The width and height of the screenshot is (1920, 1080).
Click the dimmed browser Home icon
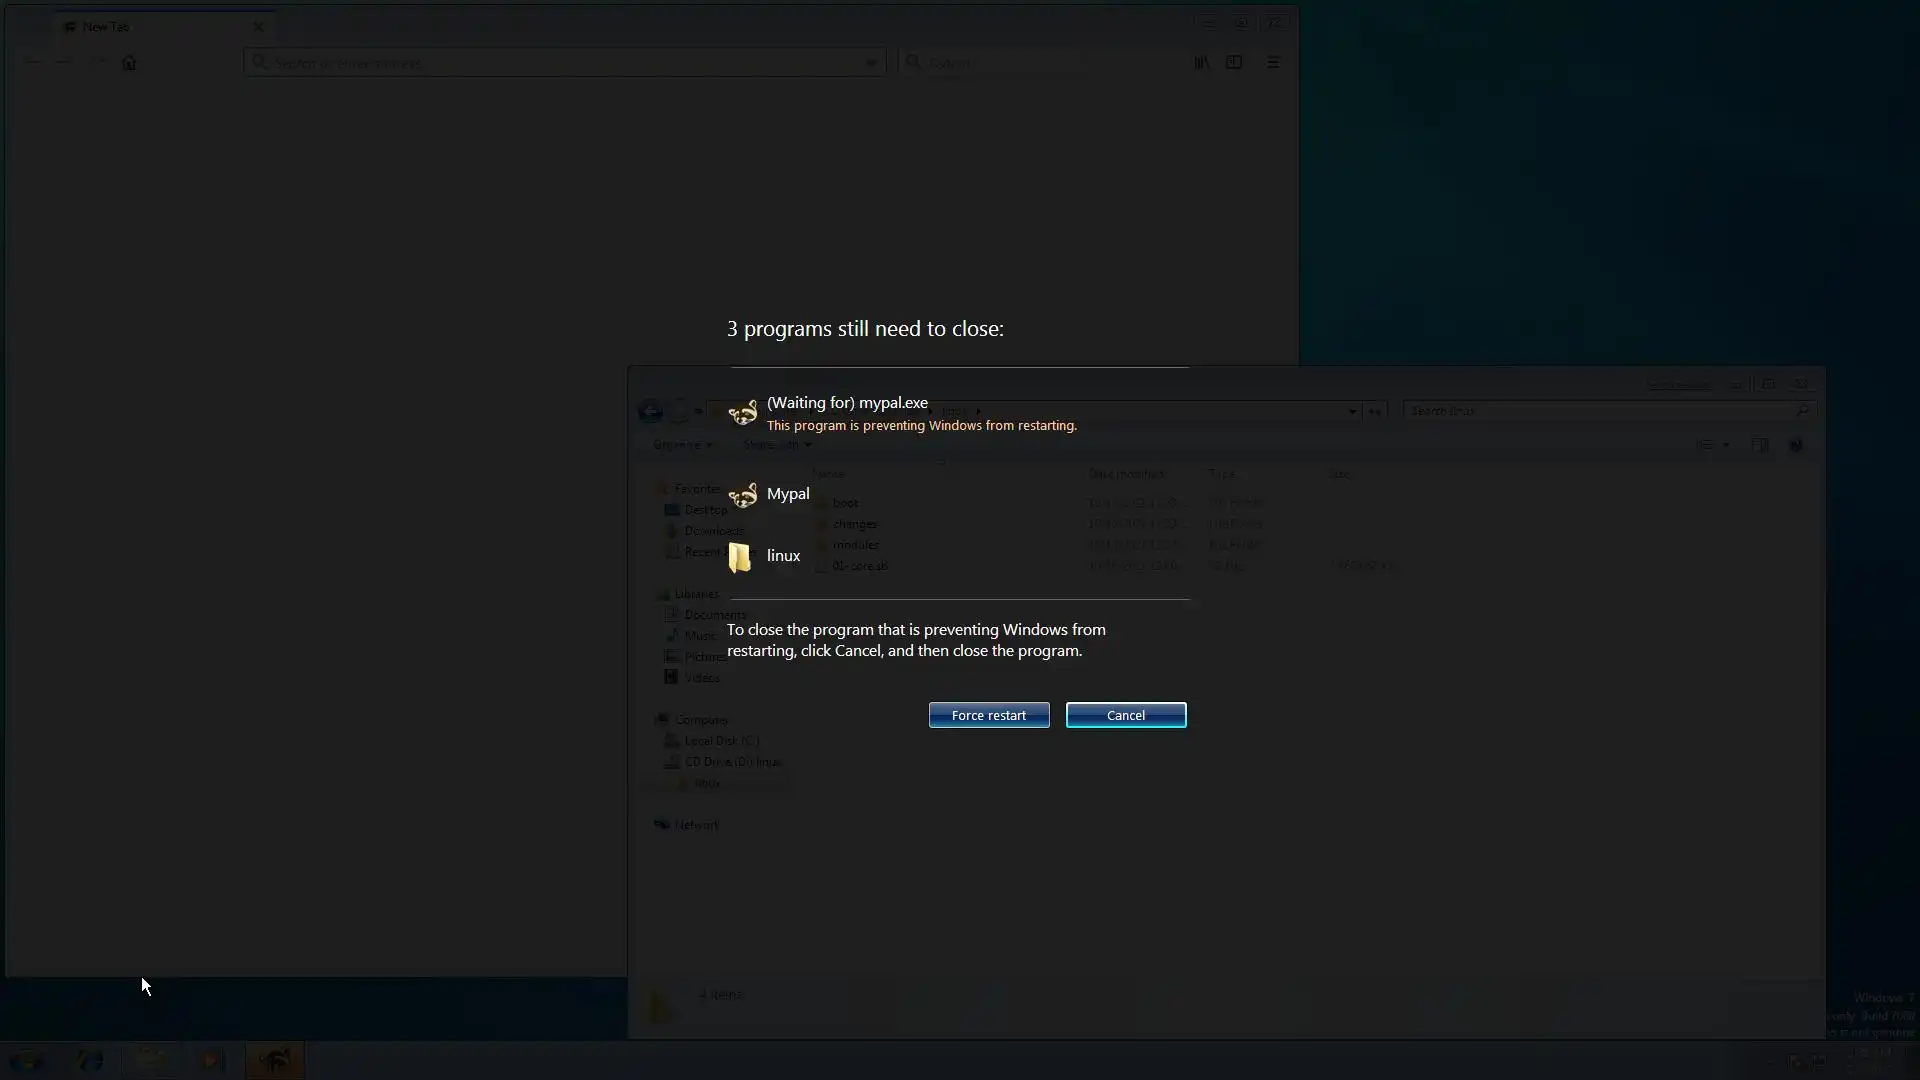tap(129, 63)
